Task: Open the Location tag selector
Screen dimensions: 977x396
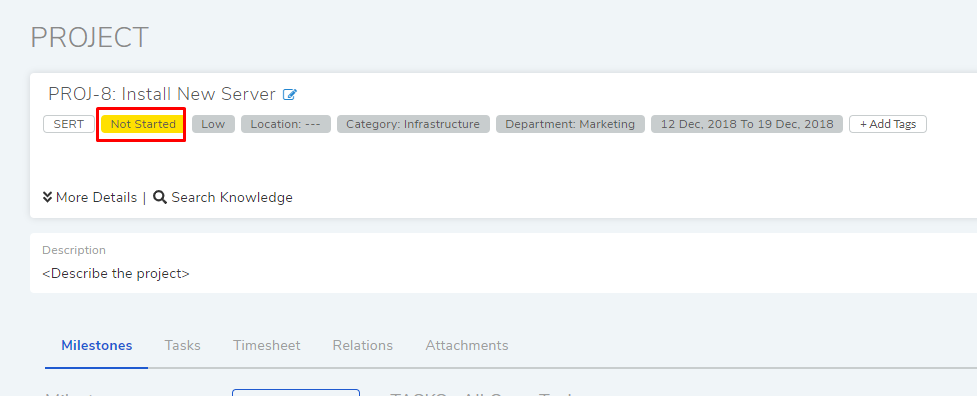Action: pyautogui.click(x=285, y=124)
